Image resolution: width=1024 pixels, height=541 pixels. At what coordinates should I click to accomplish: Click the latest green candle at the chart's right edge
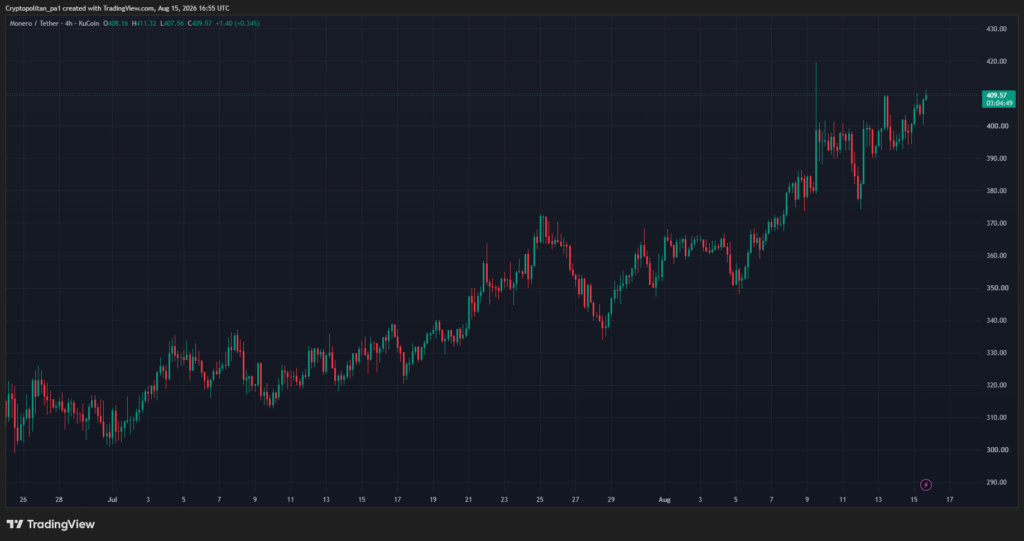pos(926,95)
